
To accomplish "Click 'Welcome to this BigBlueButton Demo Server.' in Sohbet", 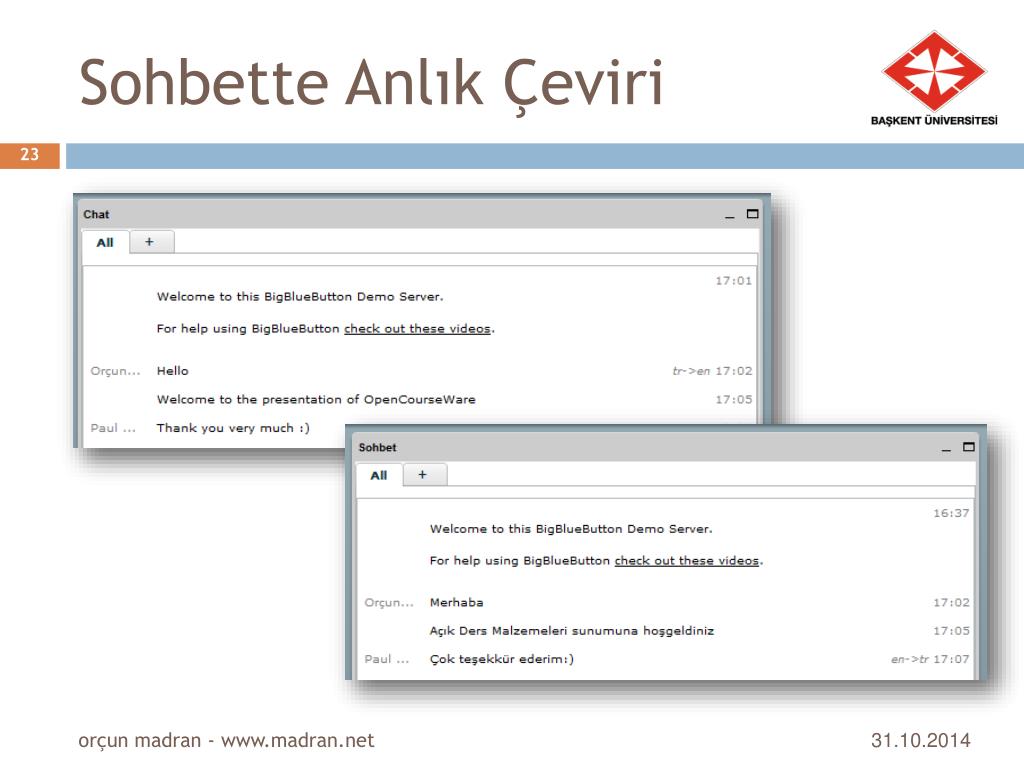I will (571, 529).
